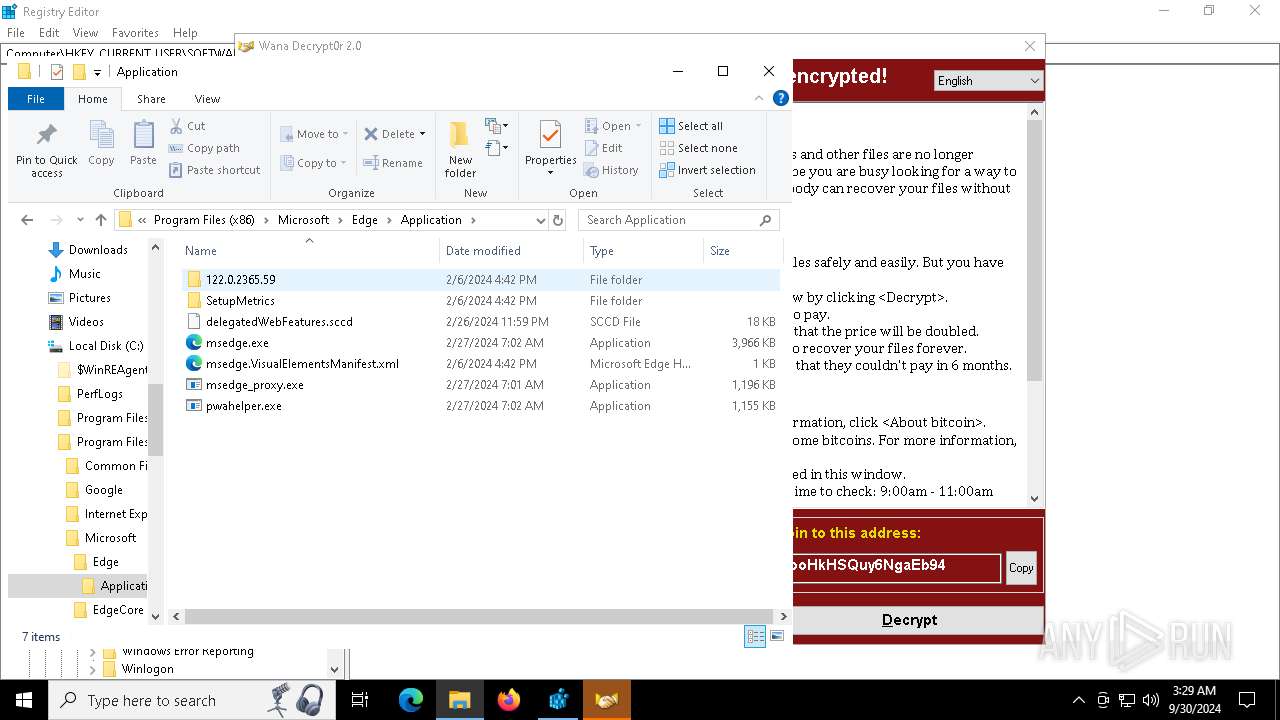
Task: Click the Decrypt button
Action: [x=917, y=620]
